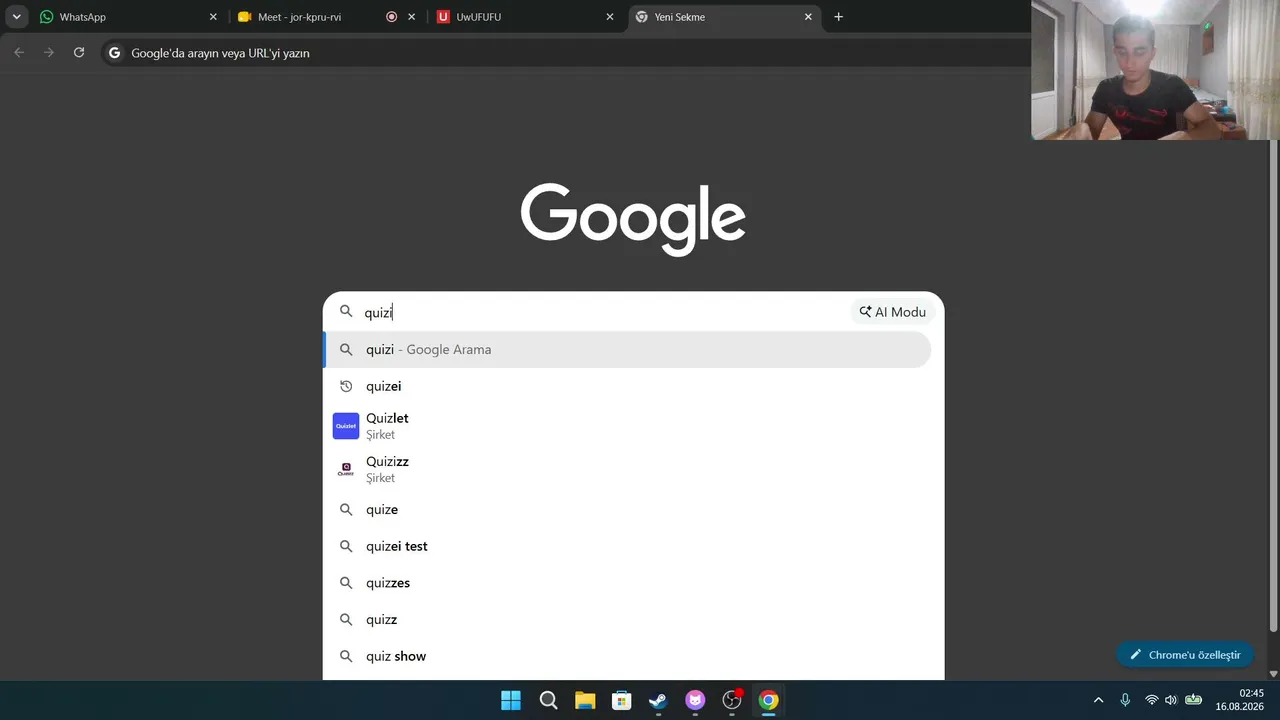Viewport: 1280px width, 720px height.
Task: Click the search icon beside 'quiz show'
Action: 346,657
